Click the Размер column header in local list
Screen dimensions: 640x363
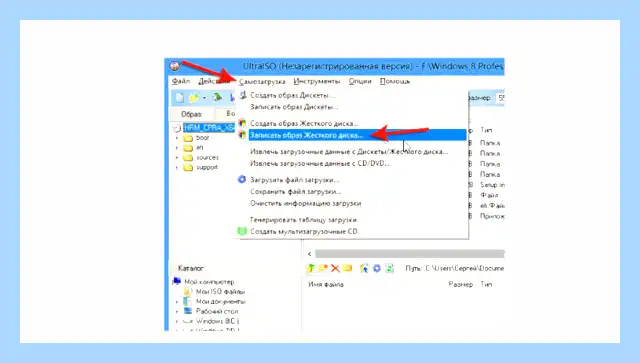tap(460, 284)
